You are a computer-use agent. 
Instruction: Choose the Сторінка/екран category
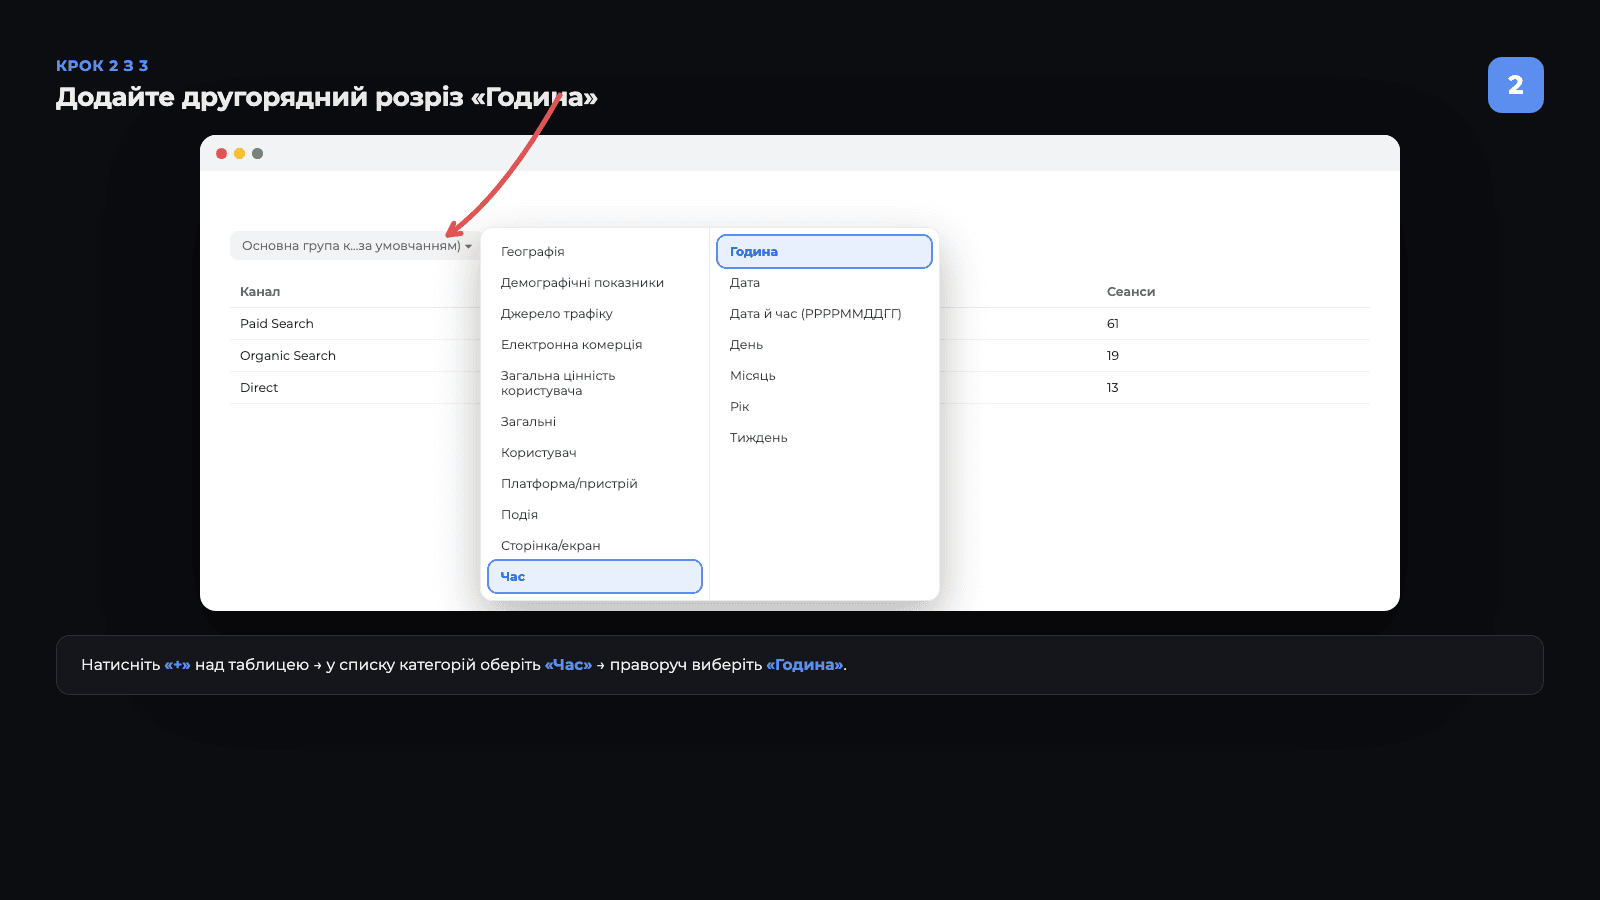(x=550, y=546)
